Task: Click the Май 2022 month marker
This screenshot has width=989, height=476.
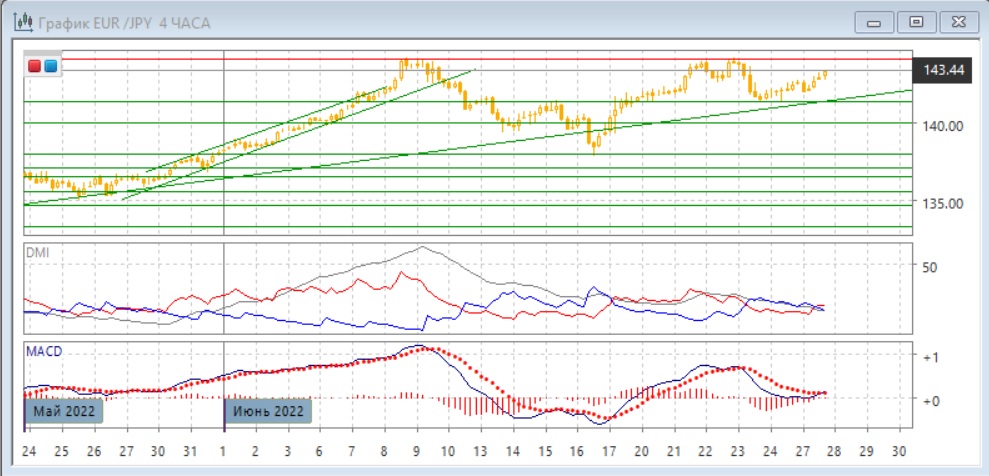Action: (x=65, y=411)
